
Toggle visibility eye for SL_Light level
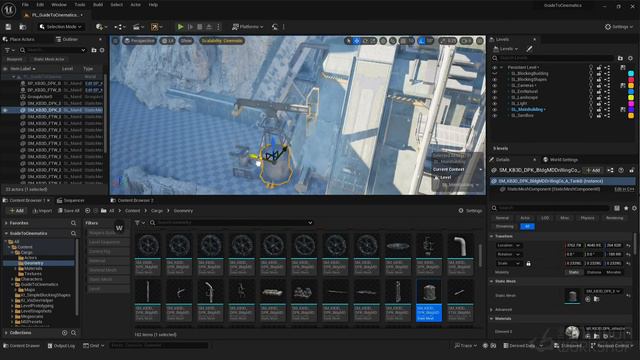[x=494, y=104]
